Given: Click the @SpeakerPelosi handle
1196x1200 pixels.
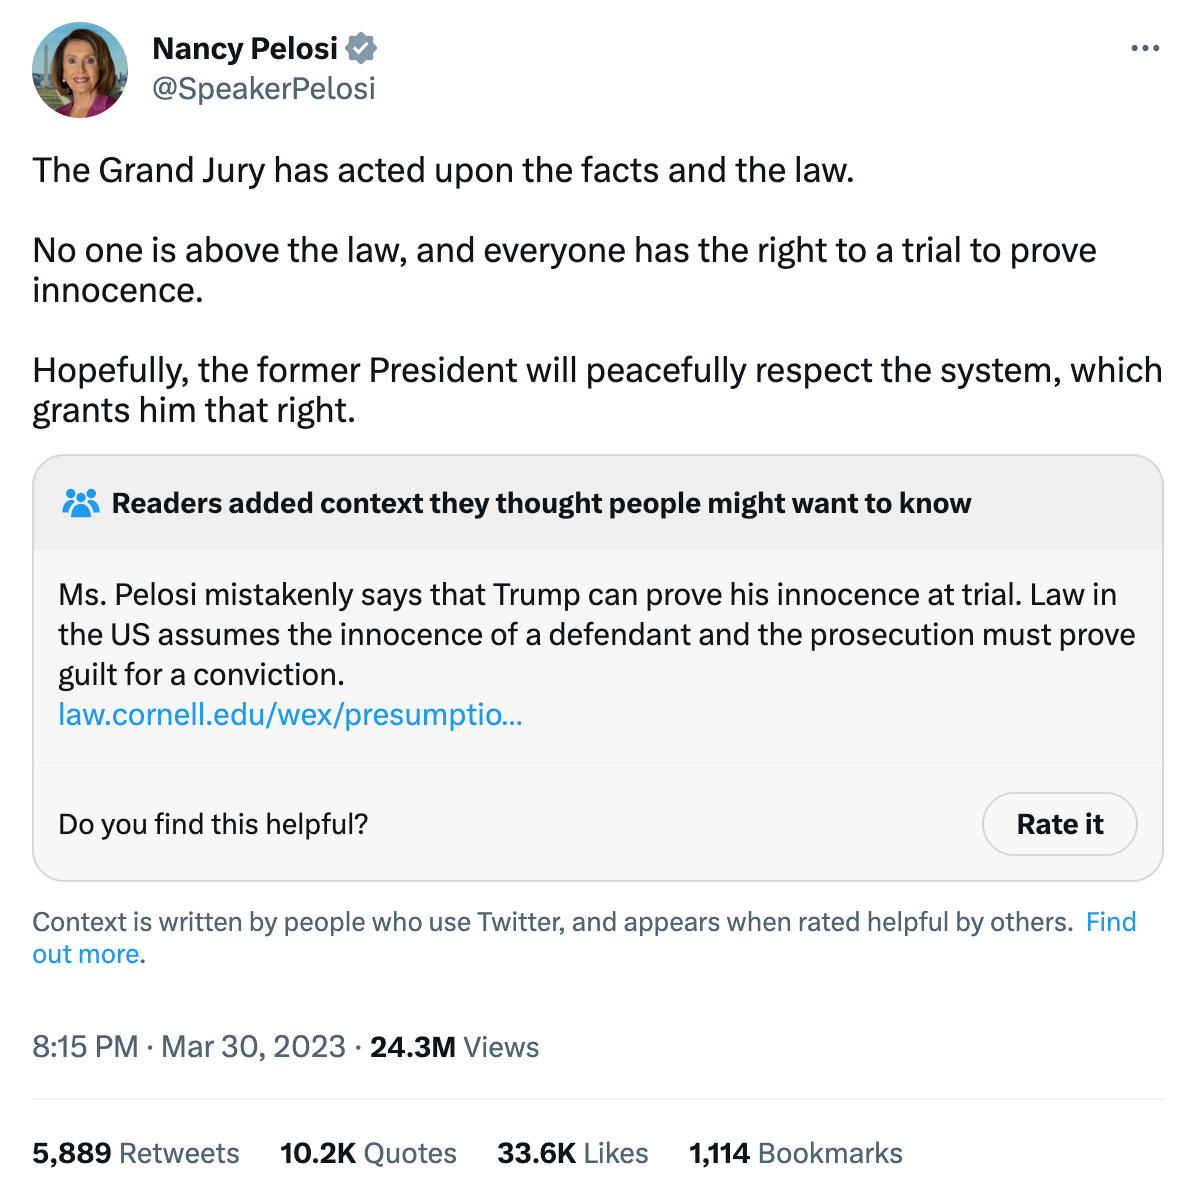Looking at the screenshot, I should point(264,89).
